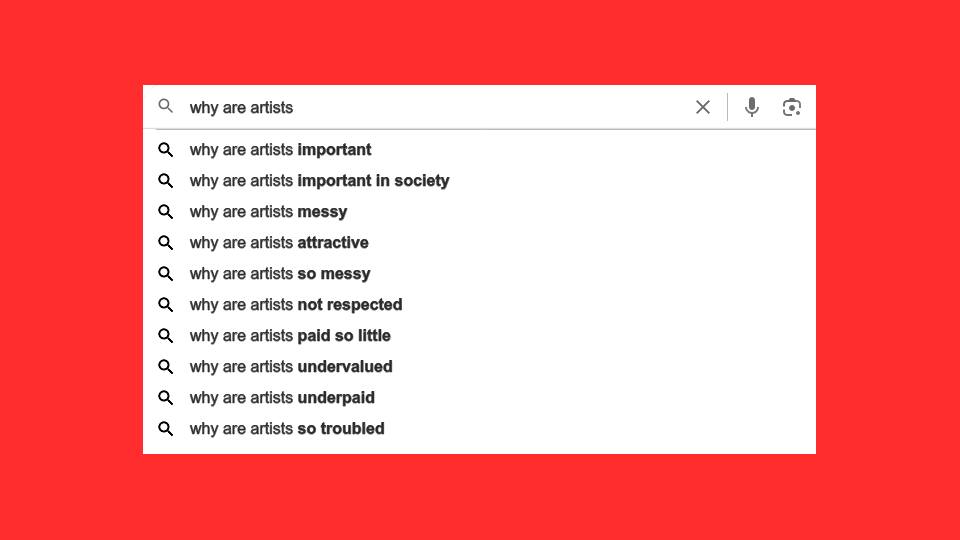960x540 pixels.
Task: Choose the "why are artists messy" suggestion
Action: coord(268,212)
